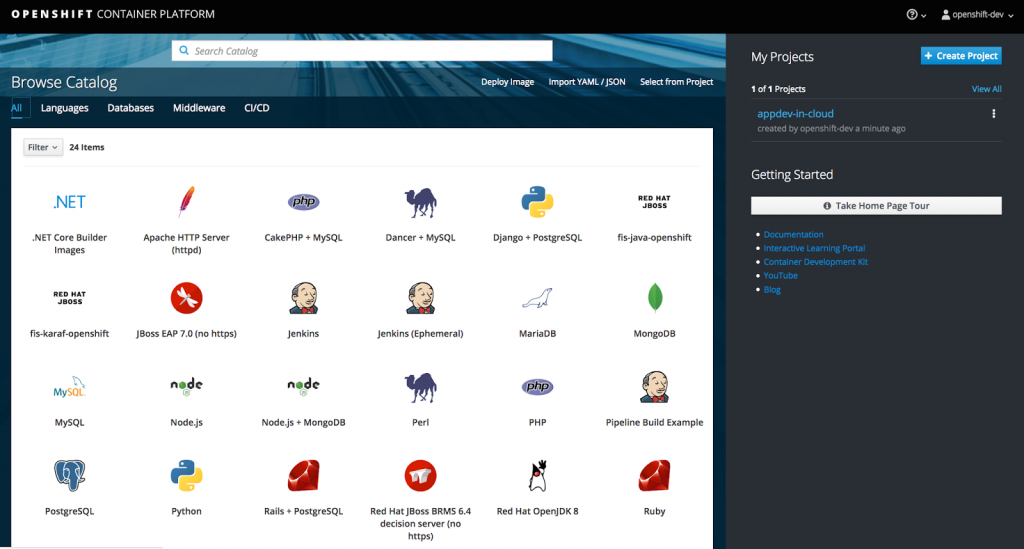1024x549 pixels.
Task: Switch to the Languages tab
Action: [x=65, y=108]
